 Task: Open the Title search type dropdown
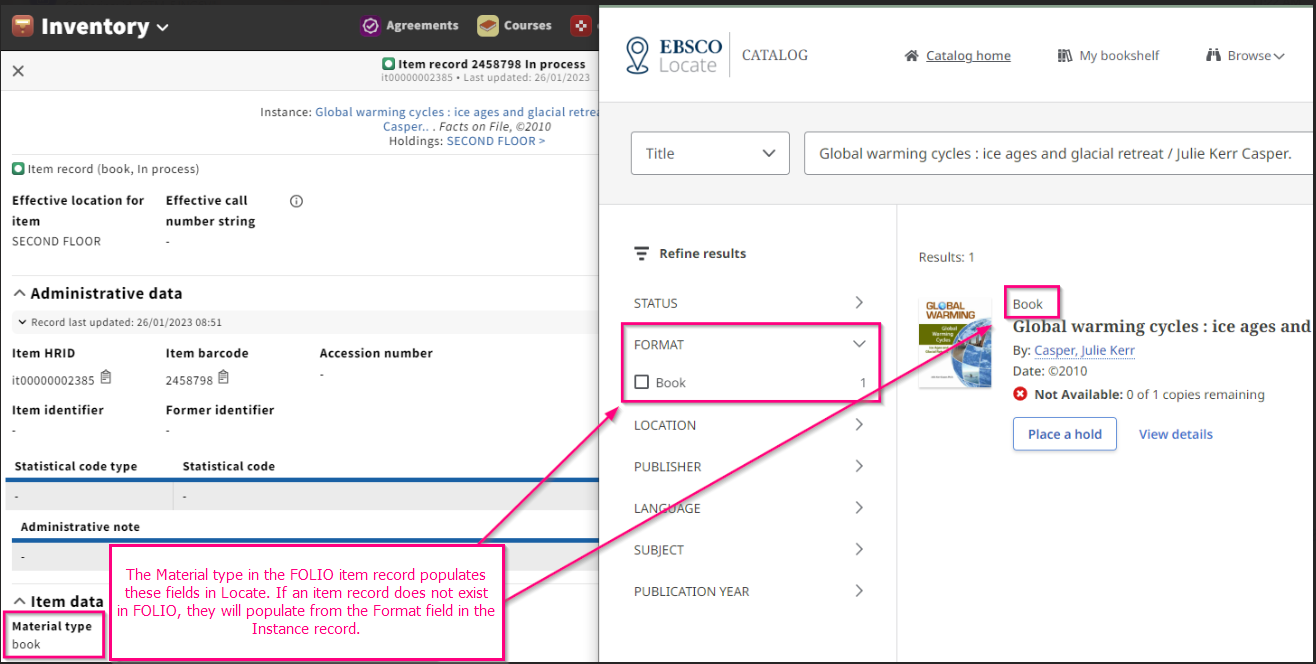(710, 153)
